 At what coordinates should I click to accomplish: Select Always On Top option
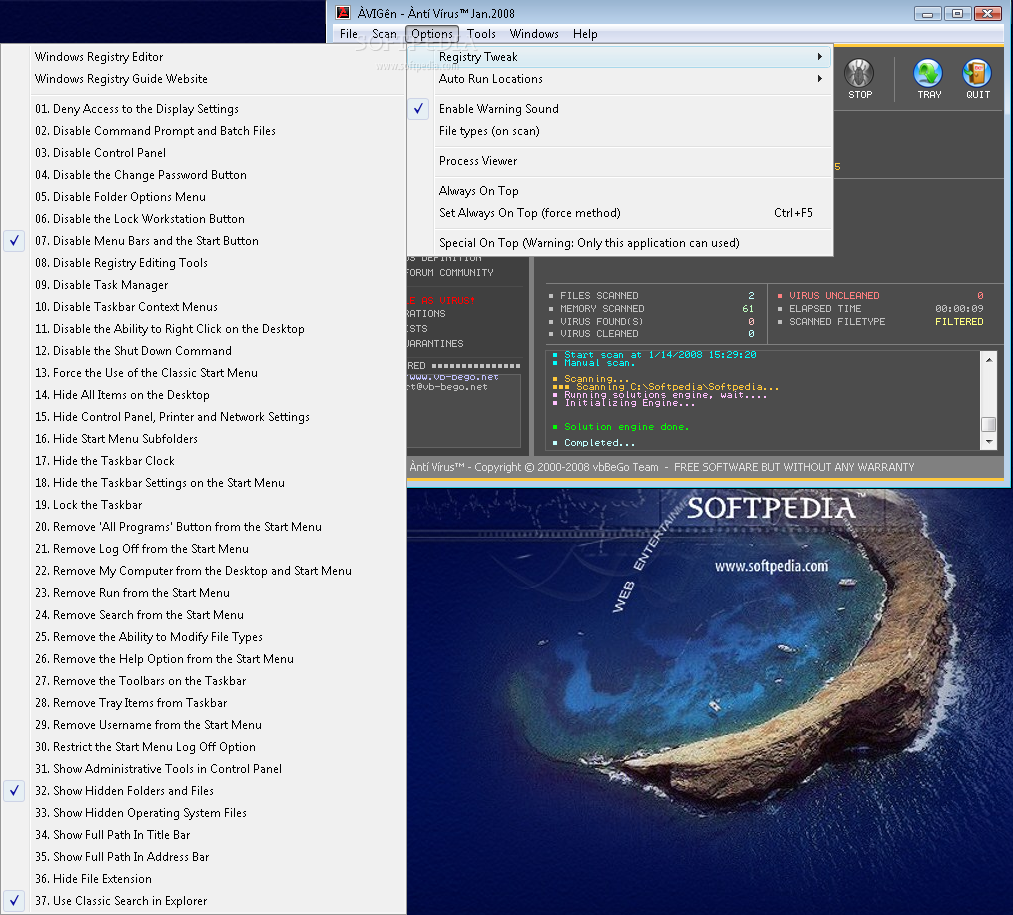click(620, 191)
